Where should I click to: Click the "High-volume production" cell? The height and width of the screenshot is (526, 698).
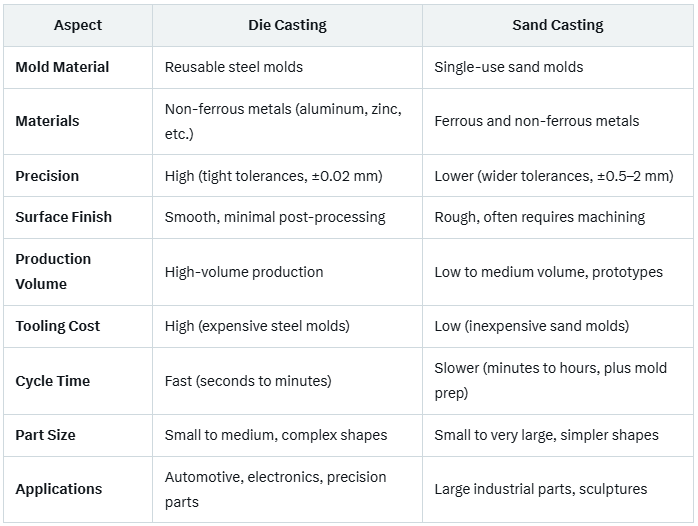(x=243, y=271)
